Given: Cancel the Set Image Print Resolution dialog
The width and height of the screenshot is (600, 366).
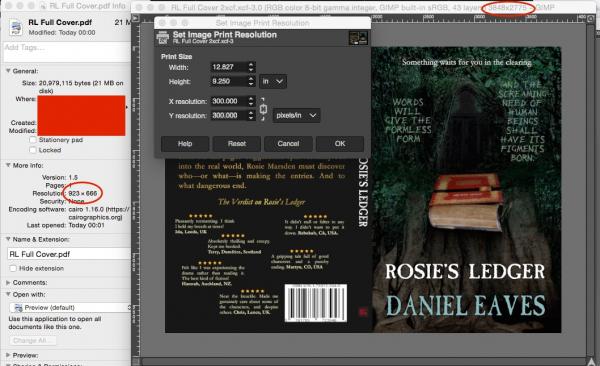Looking at the screenshot, I should coord(288,144).
